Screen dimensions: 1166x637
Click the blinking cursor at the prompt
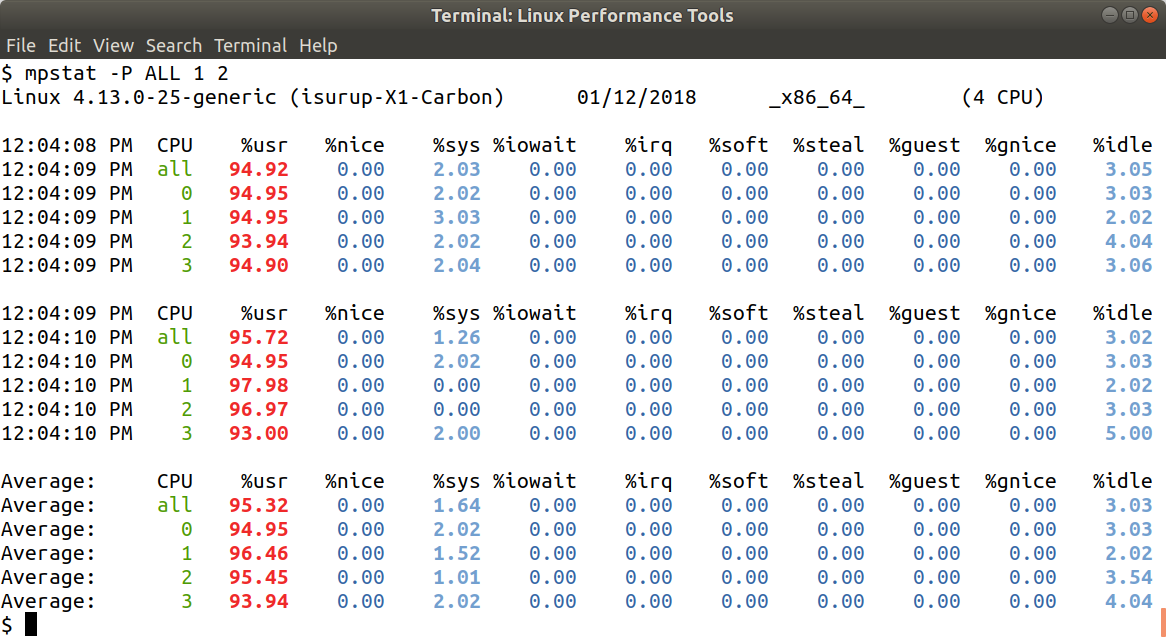tap(32, 622)
